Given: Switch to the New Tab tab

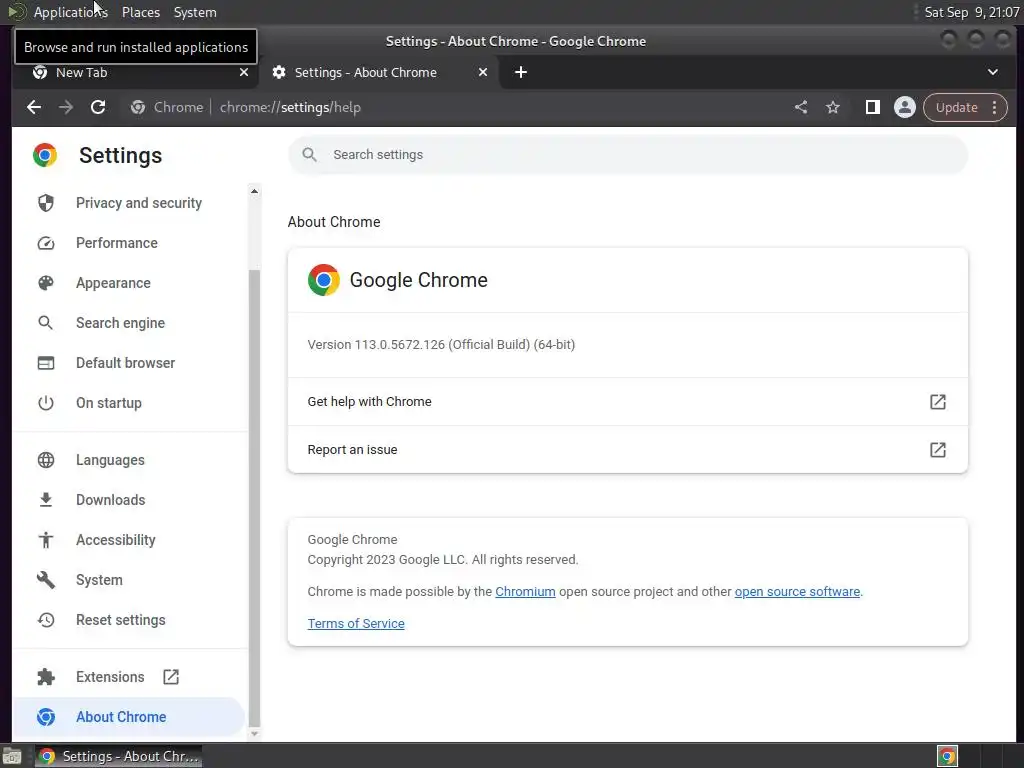Looking at the screenshot, I should [x=135, y=72].
